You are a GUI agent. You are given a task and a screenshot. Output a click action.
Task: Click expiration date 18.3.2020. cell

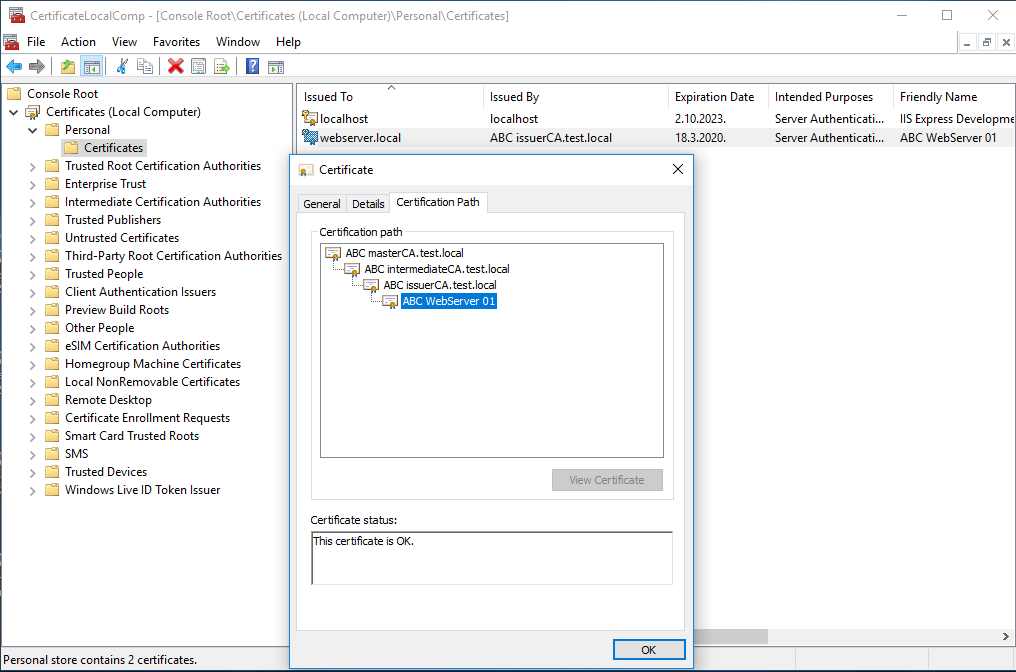(700, 137)
